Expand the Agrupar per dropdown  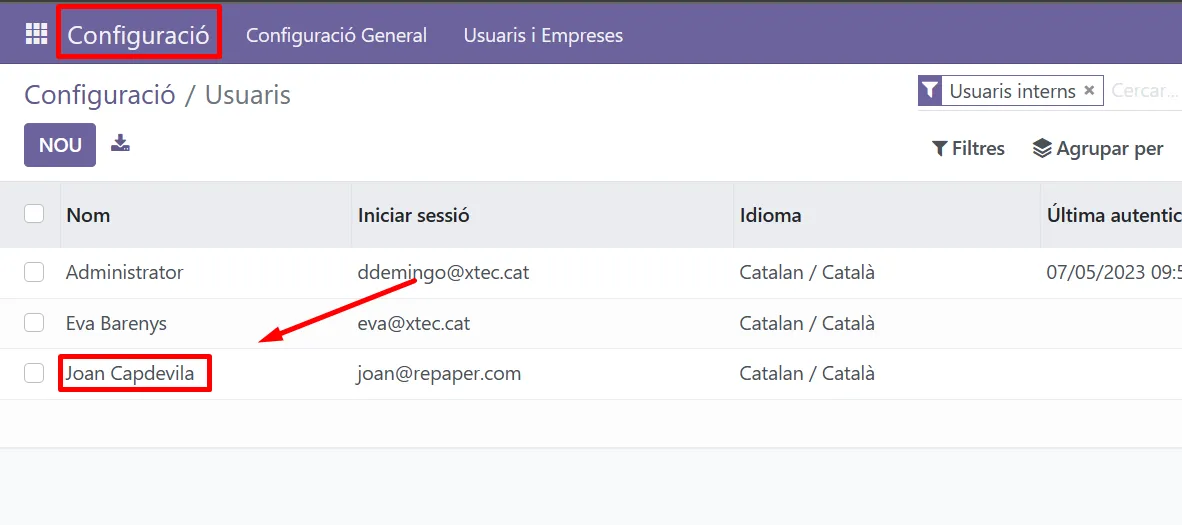pyautogui.click(x=1098, y=148)
